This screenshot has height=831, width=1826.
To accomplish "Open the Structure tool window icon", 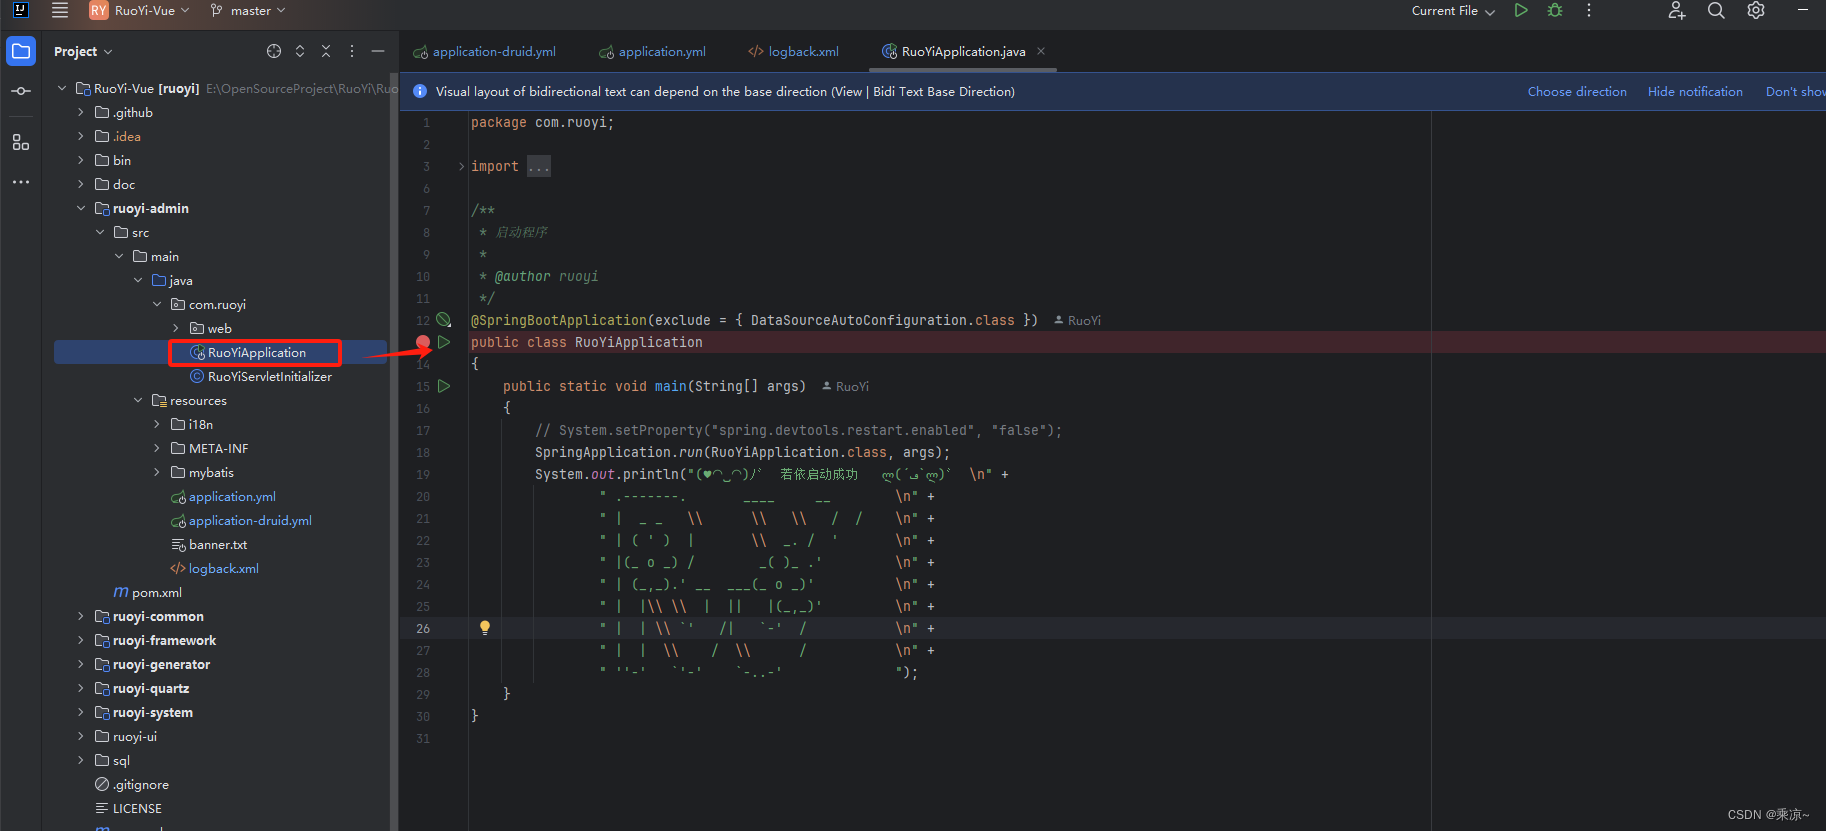I will 21,142.
